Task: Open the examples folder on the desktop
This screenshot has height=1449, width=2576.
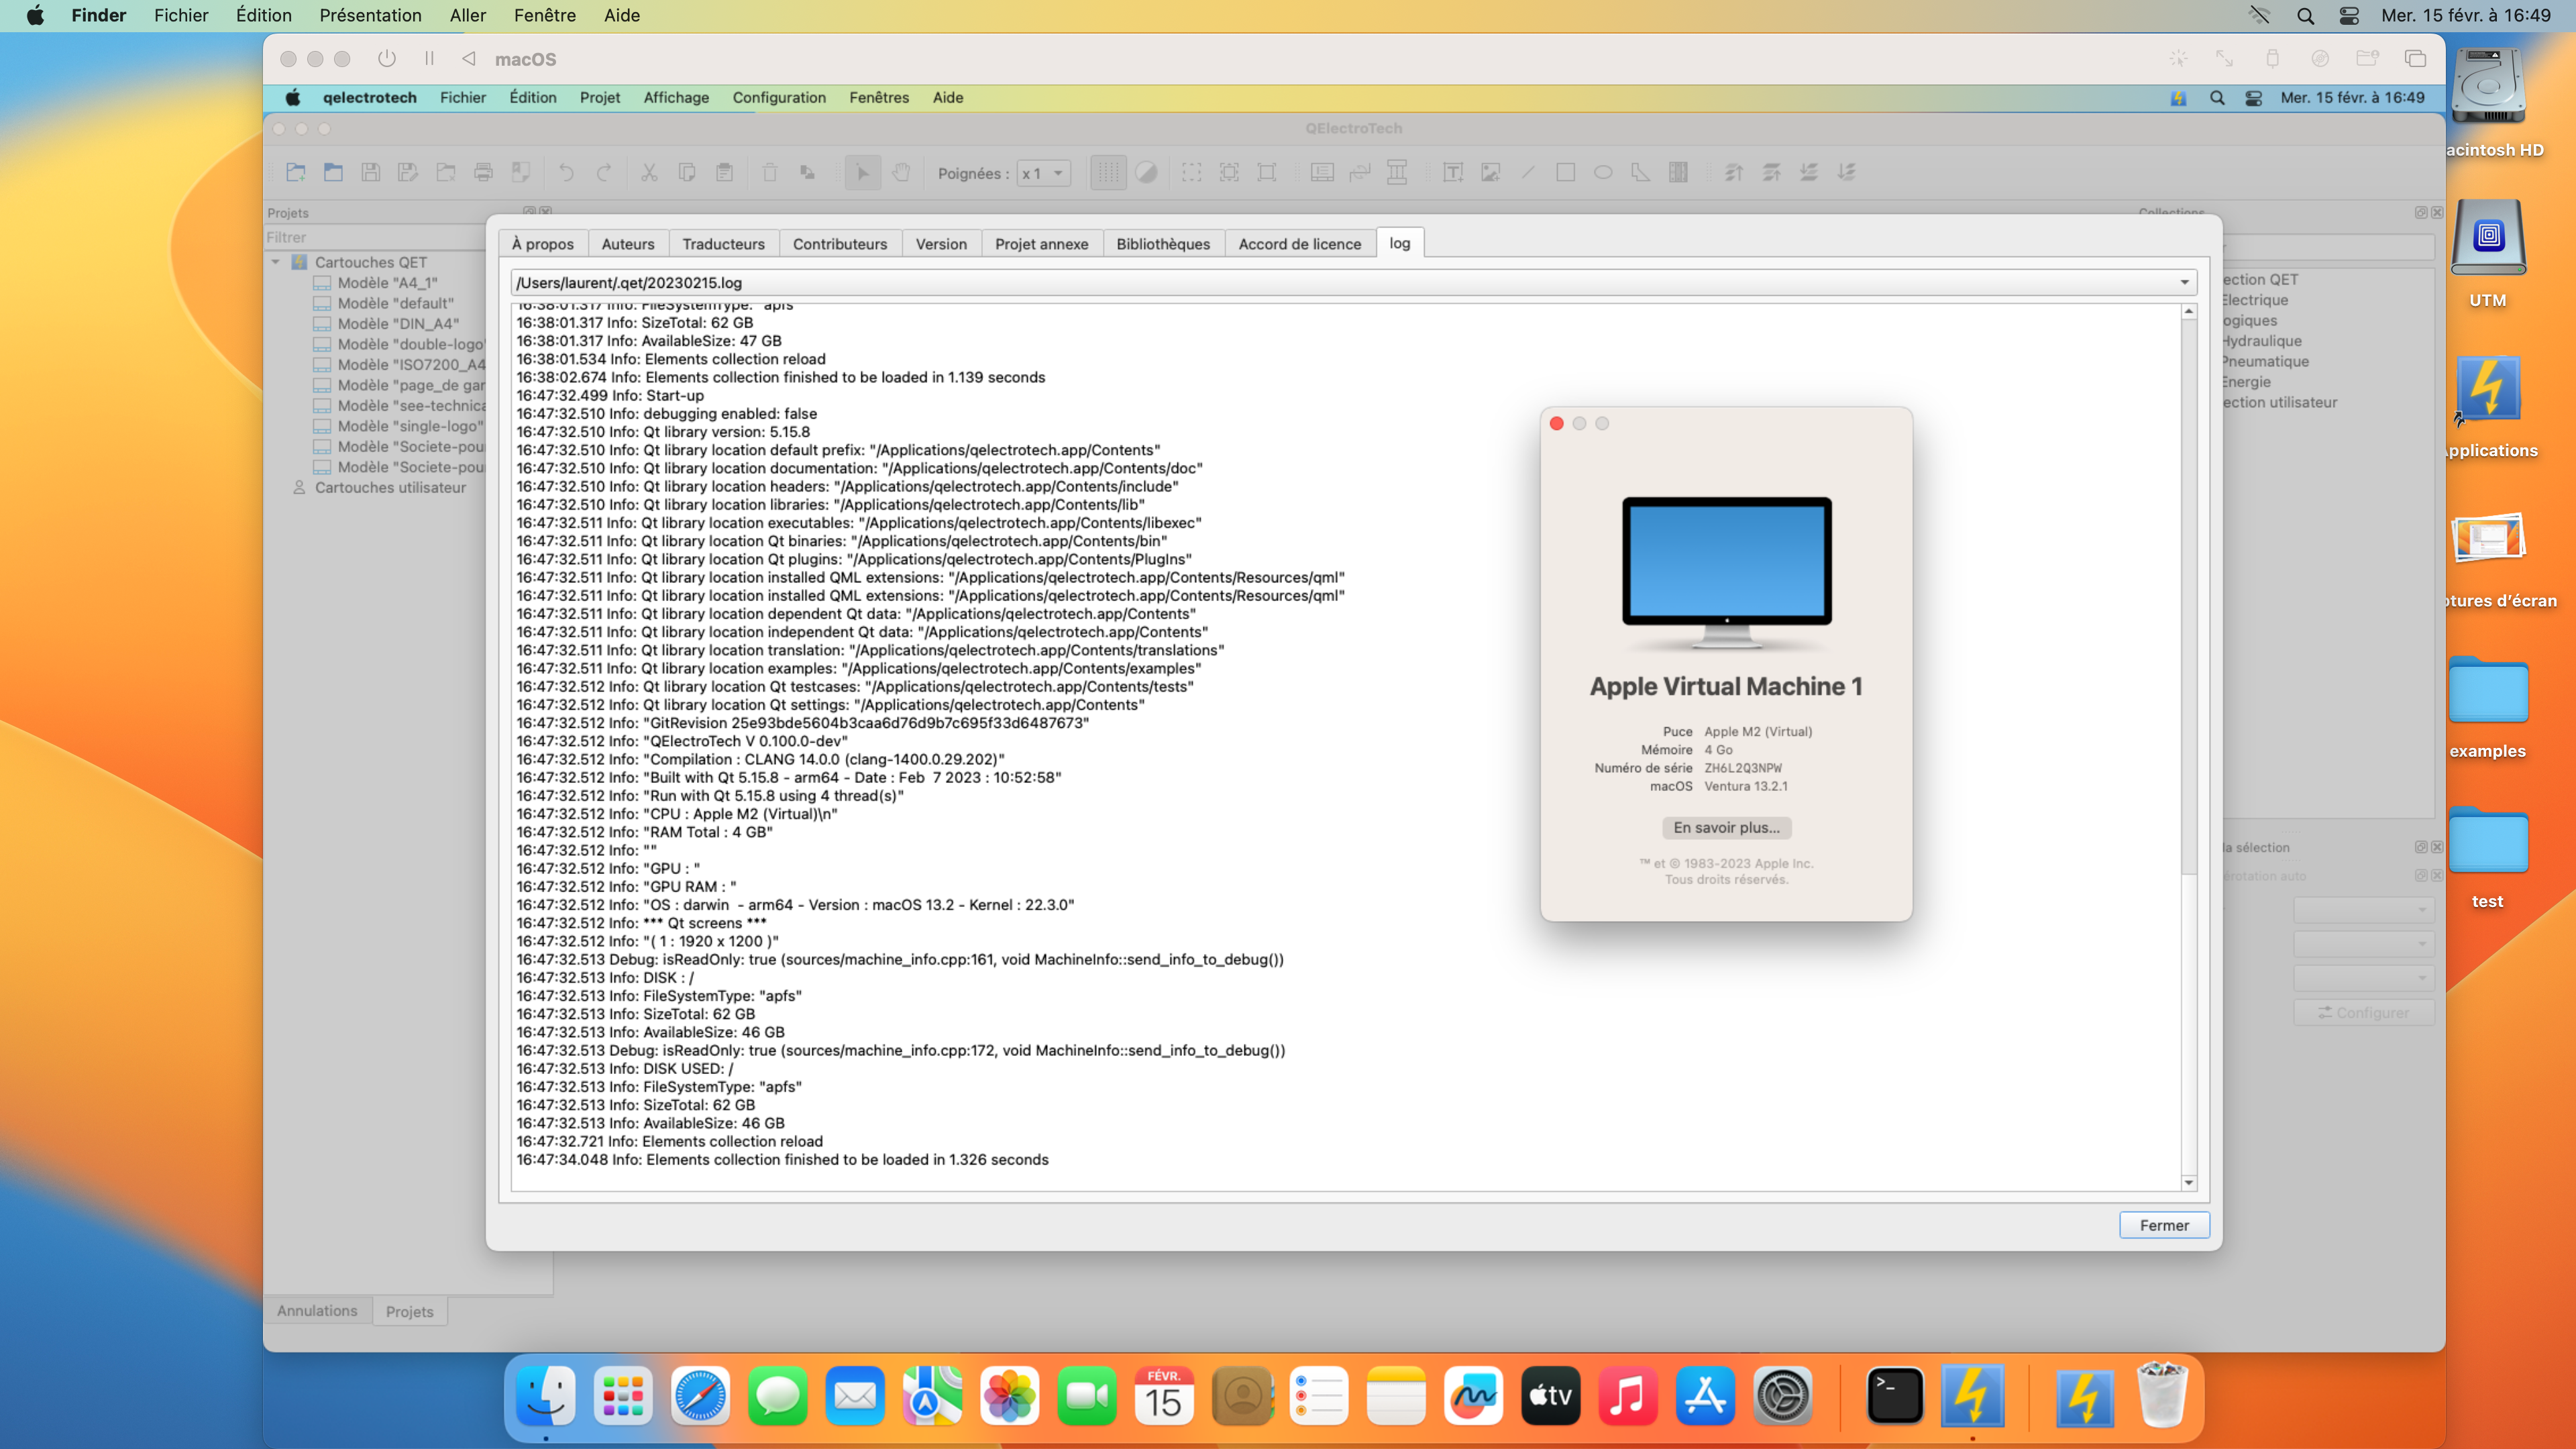Action: click(x=2488, y=690)
